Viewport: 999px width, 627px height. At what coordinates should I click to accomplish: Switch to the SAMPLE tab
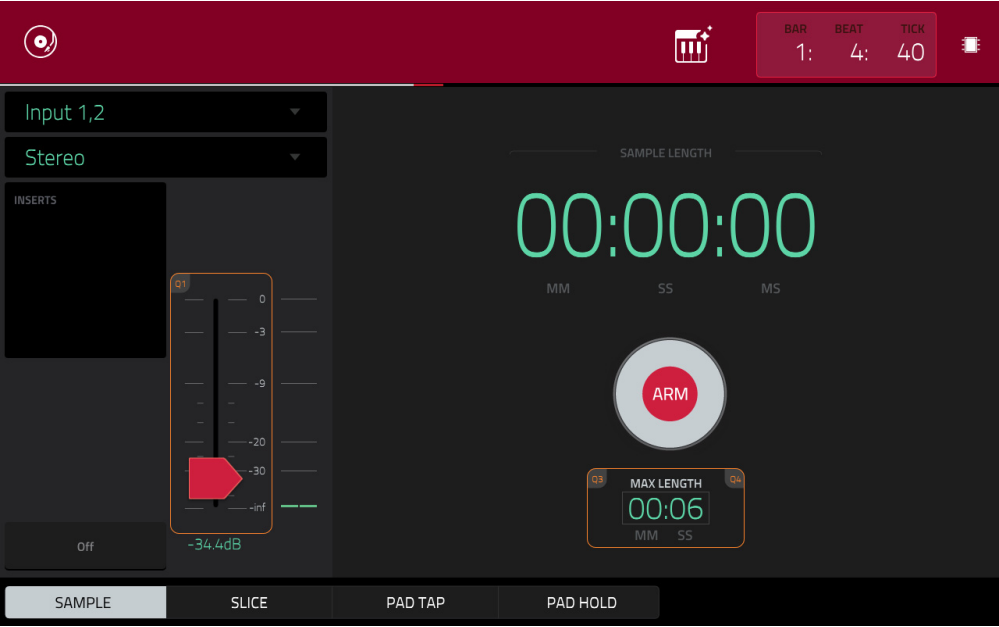pyautogui.click(x=85, y=602)
